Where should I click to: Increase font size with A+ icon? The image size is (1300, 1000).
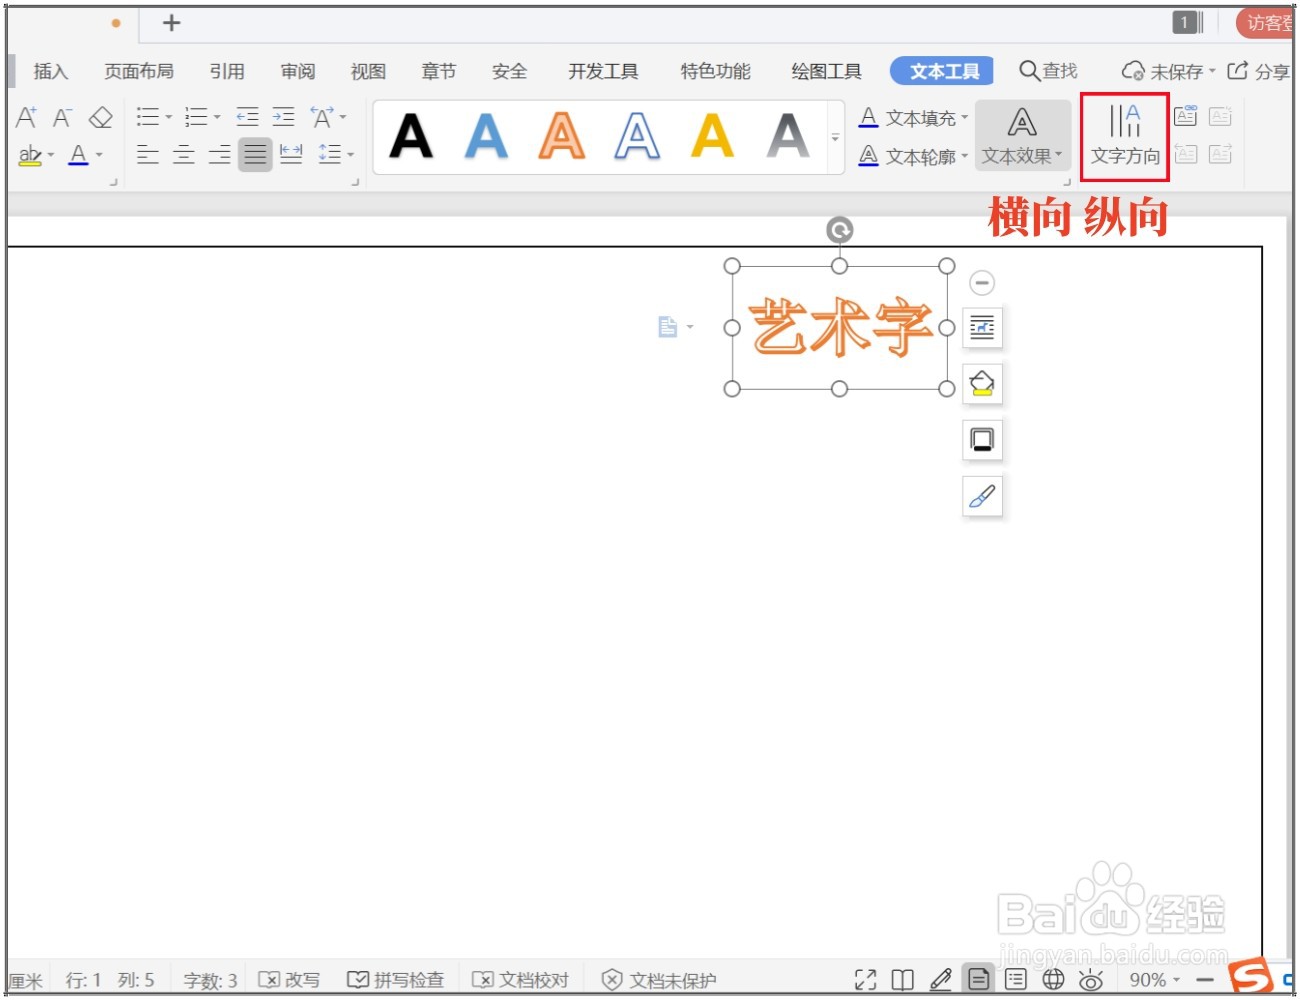tap(27, 117)
